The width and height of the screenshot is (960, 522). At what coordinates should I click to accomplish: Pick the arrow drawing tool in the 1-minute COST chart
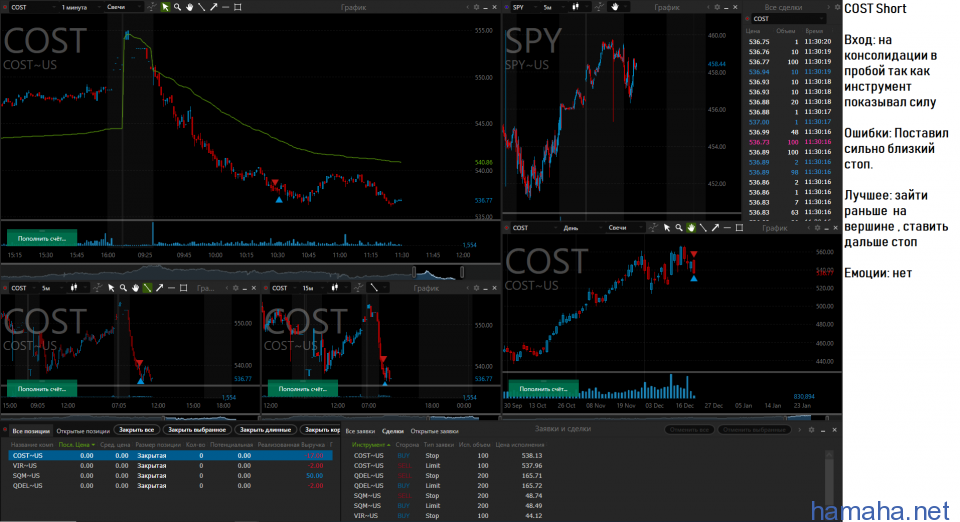(214, 7)
